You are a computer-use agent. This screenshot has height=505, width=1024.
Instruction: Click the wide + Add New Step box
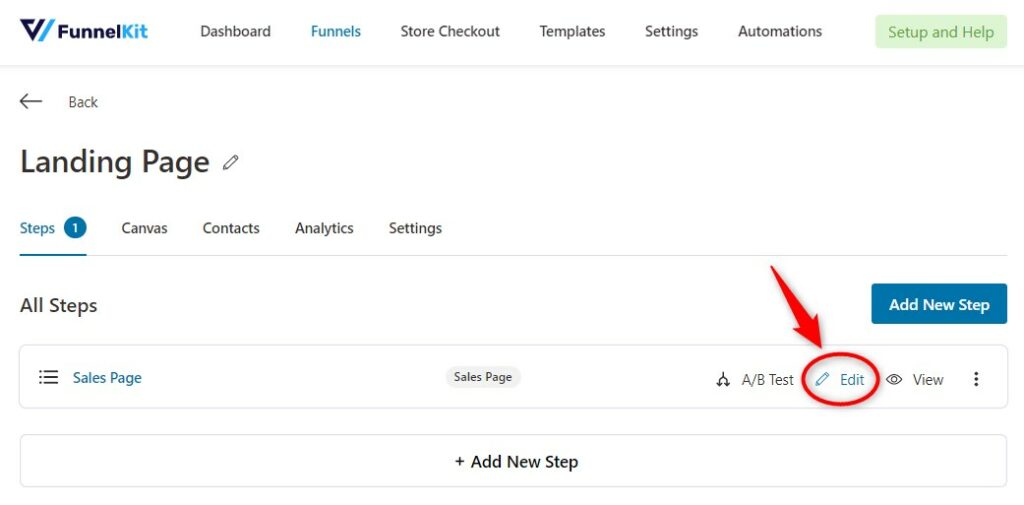pyautogui.click(x=513, y=461)
